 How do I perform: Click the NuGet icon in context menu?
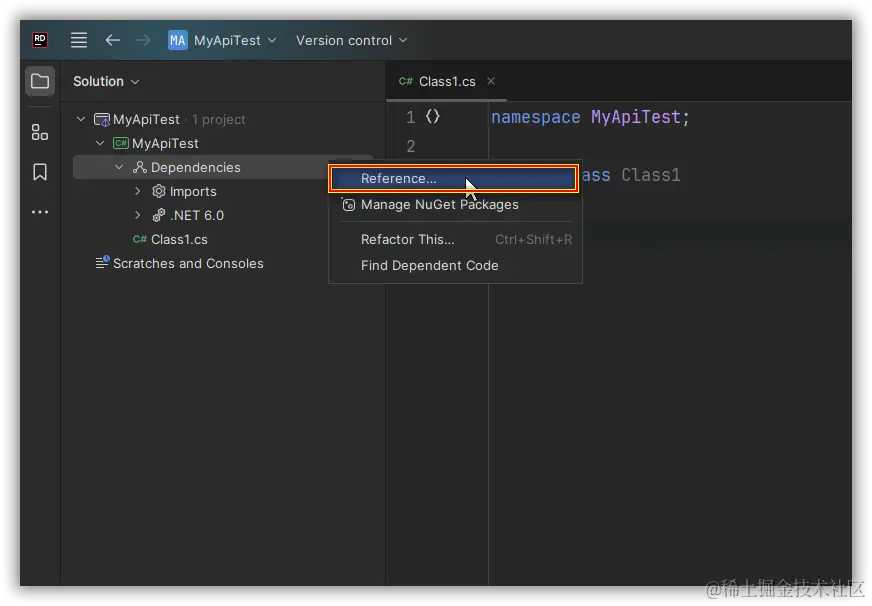point(348,205)
